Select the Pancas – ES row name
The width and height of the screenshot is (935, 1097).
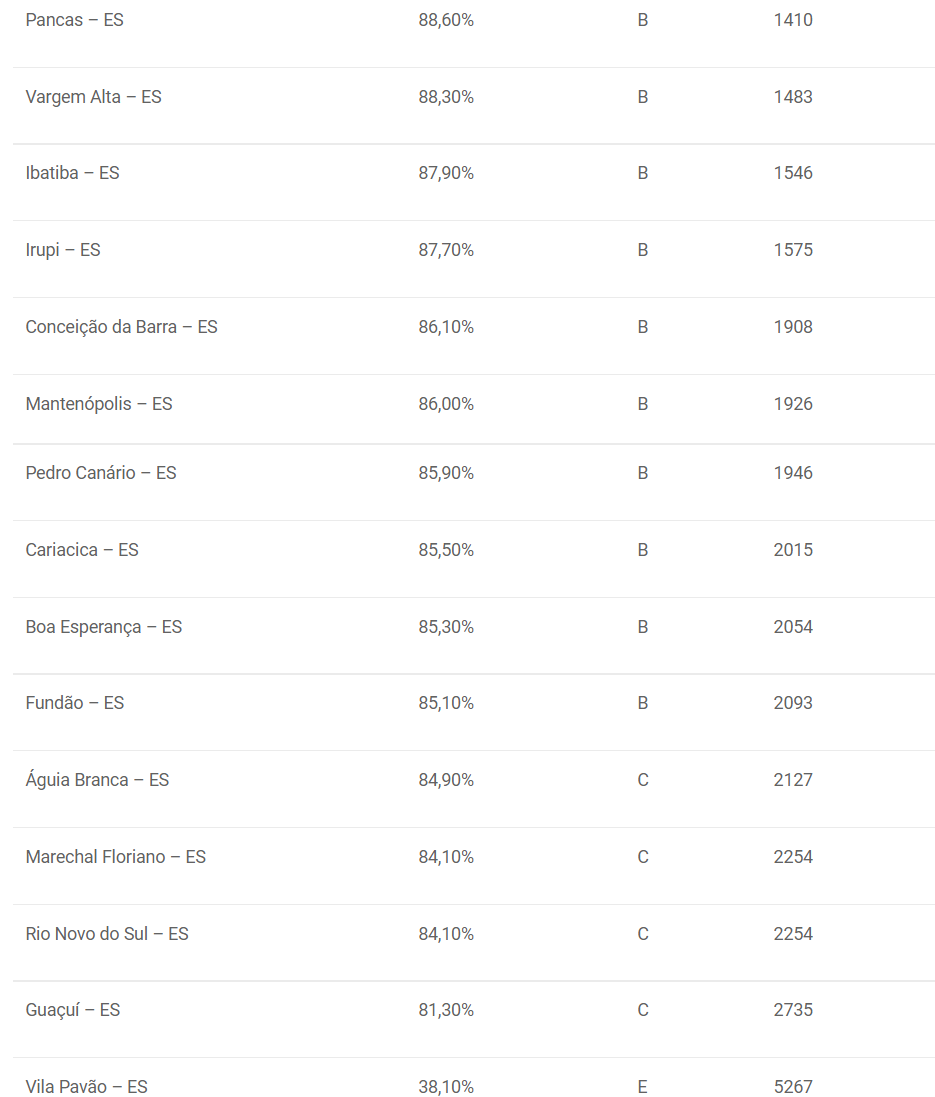(x=74, y=20)
